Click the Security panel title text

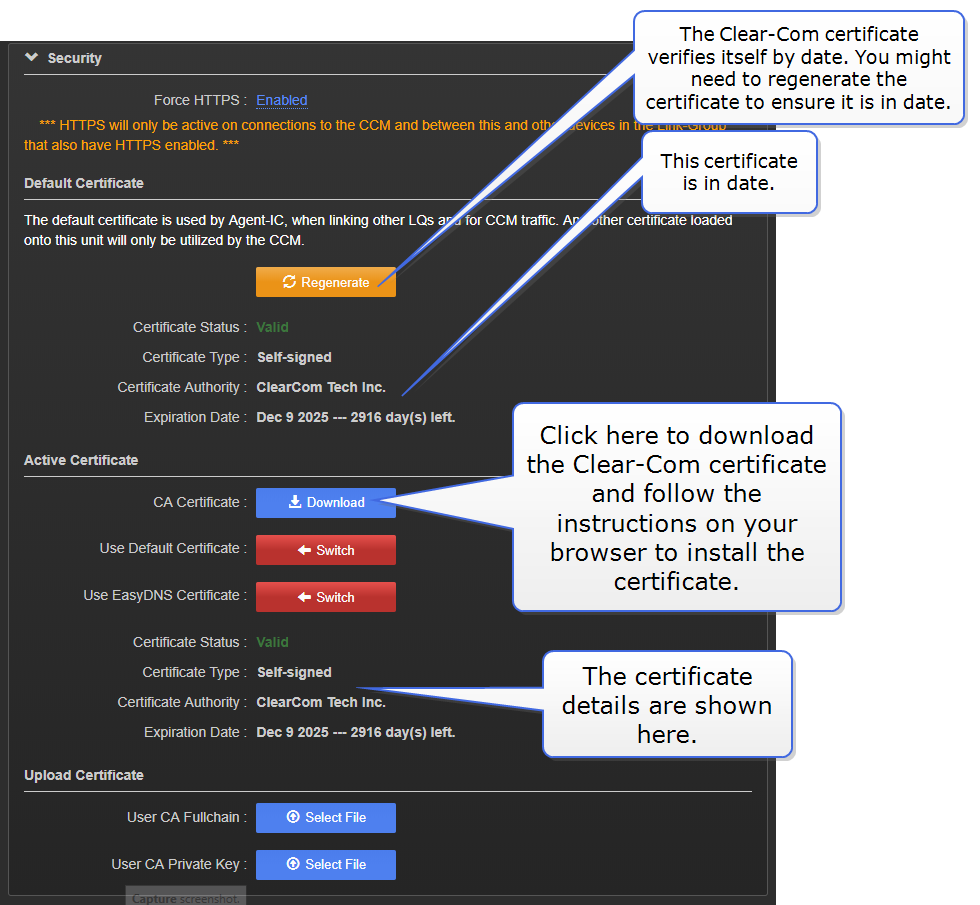(75, 58)
